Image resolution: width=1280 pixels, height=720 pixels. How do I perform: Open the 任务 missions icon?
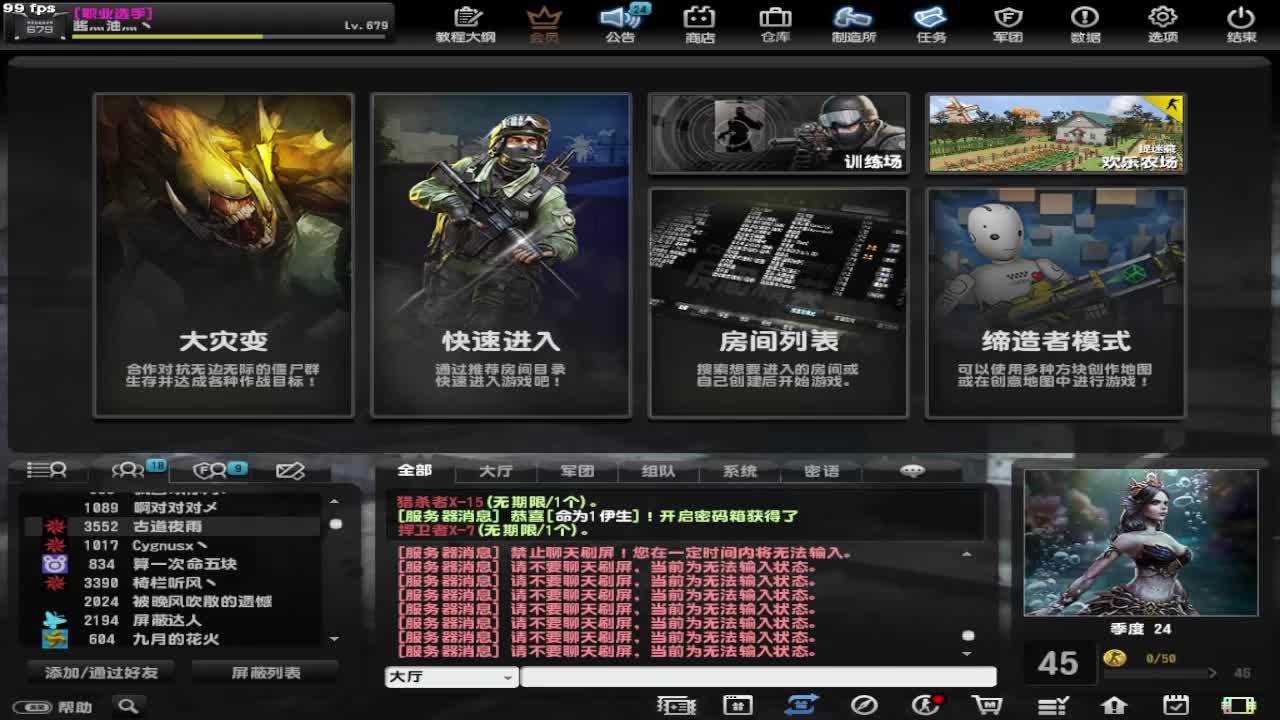tap(931, 24)
